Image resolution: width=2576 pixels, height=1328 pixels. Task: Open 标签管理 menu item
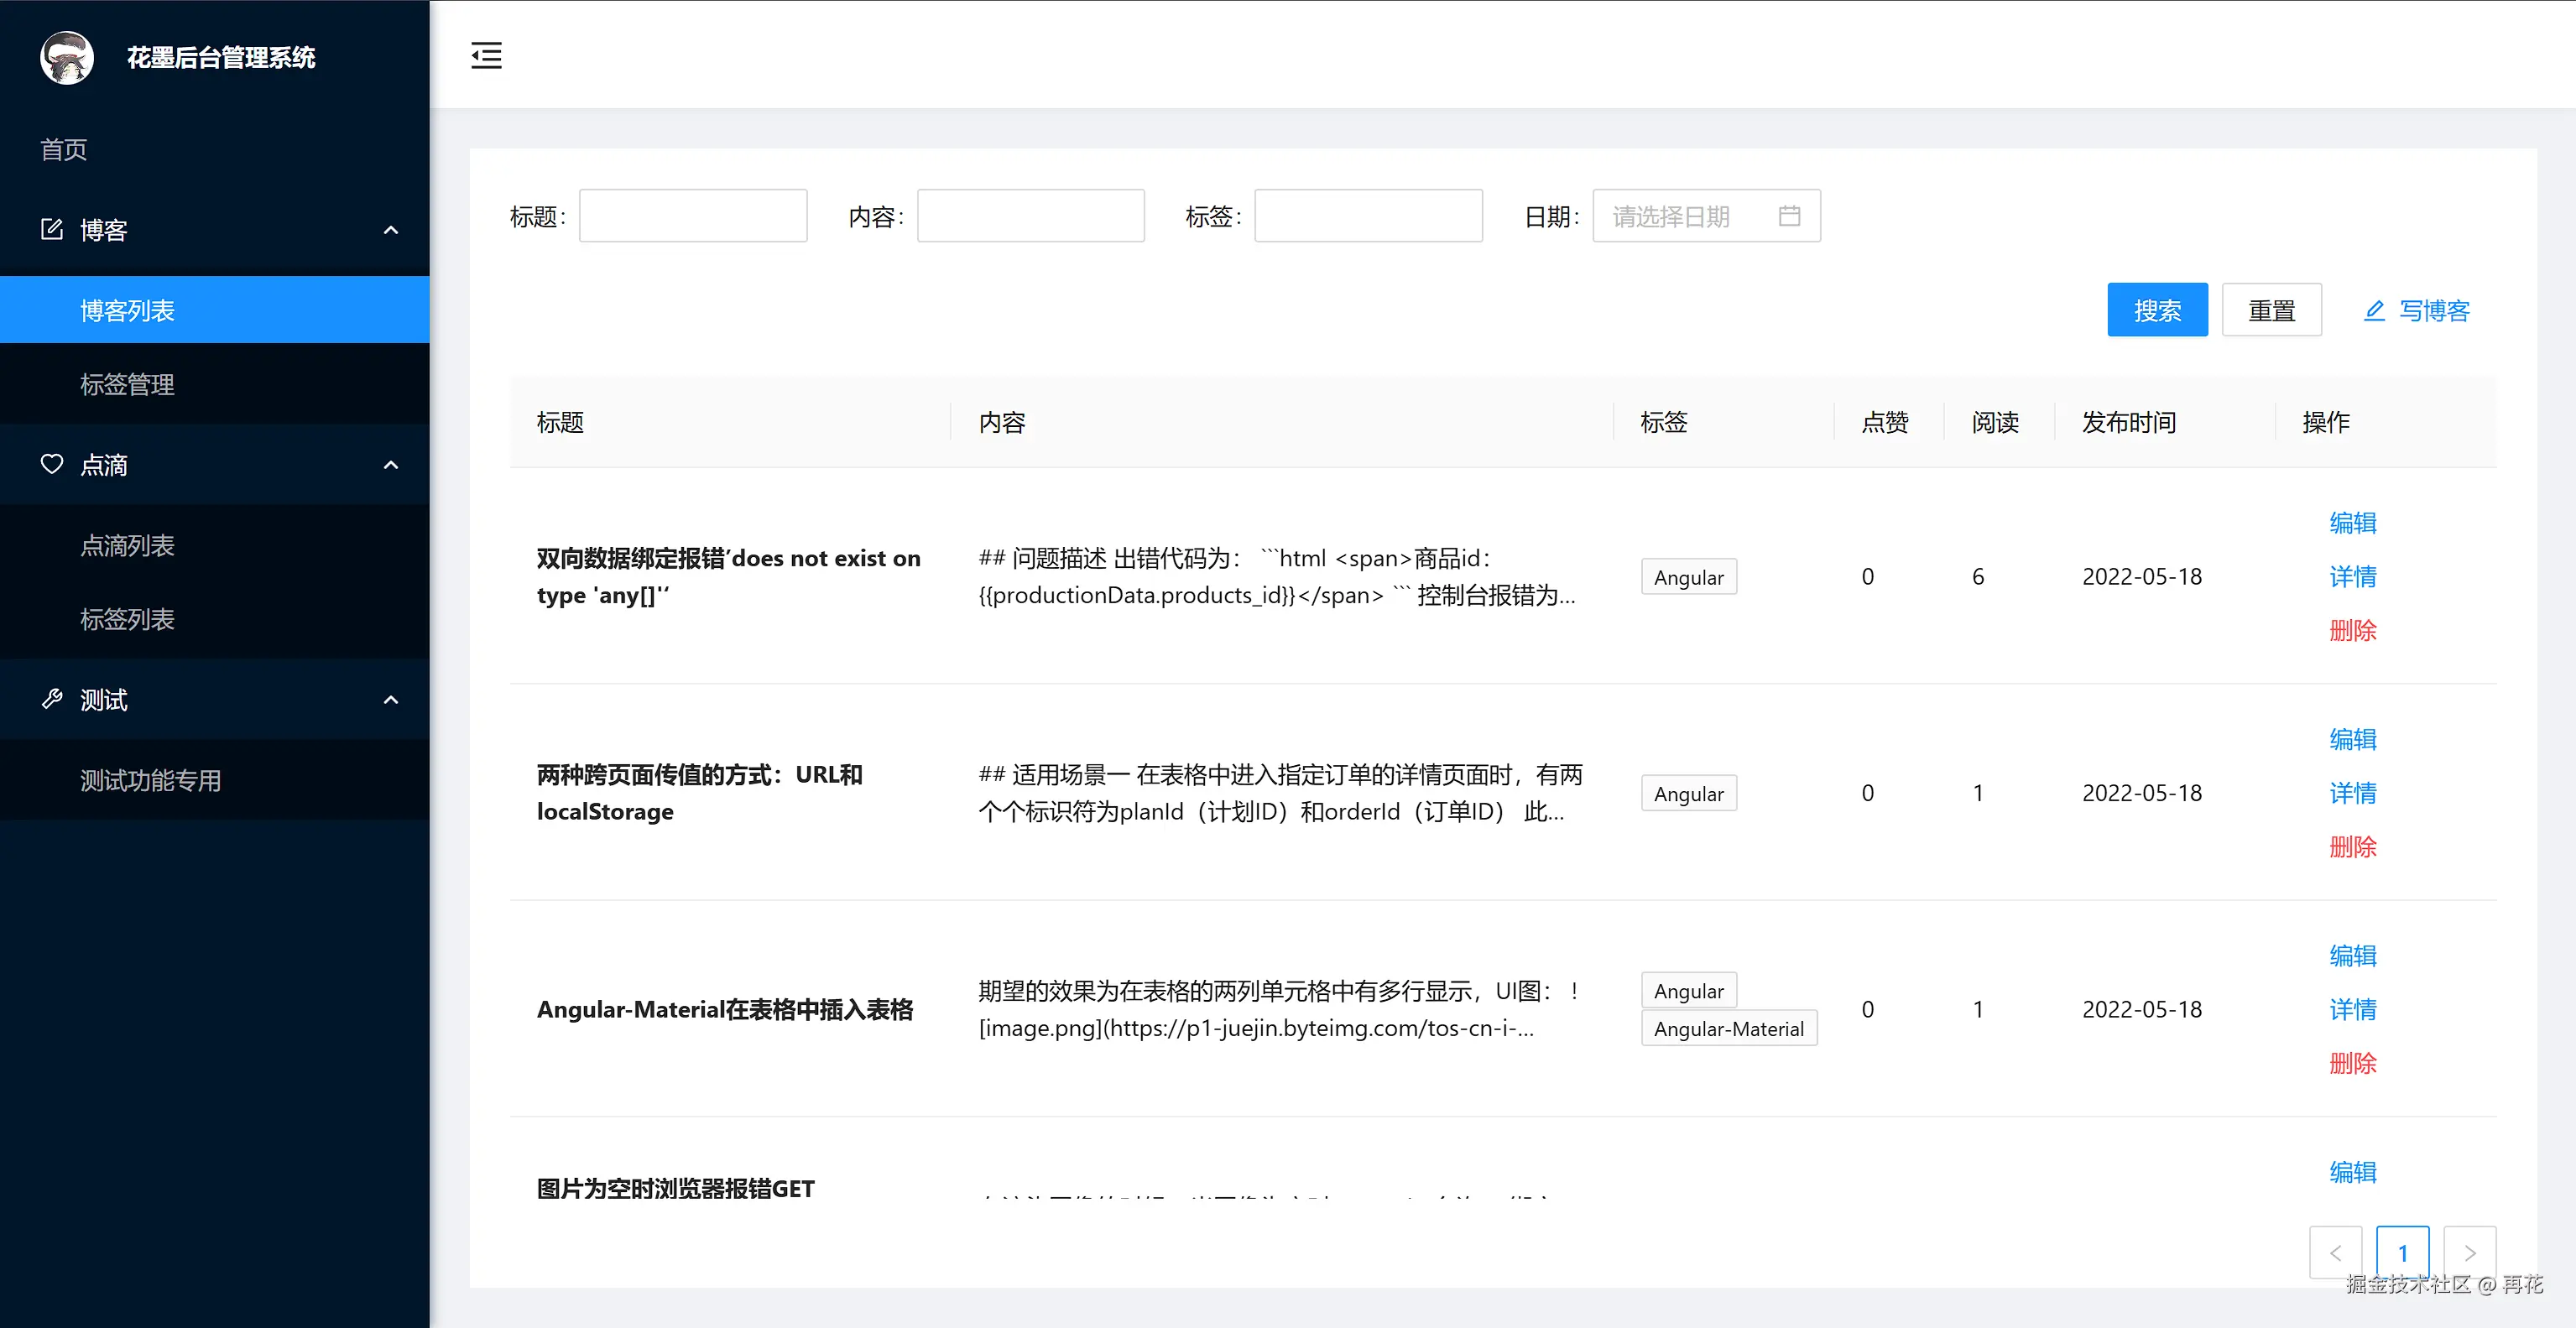(x=127, y=384)
